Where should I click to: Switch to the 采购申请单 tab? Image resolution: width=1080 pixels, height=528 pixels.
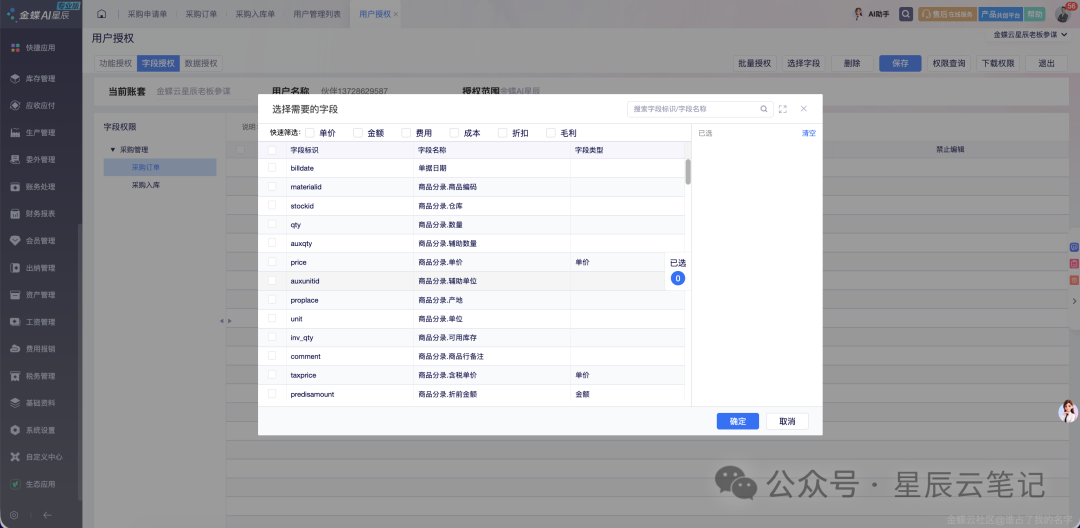[x=147, y=14]
